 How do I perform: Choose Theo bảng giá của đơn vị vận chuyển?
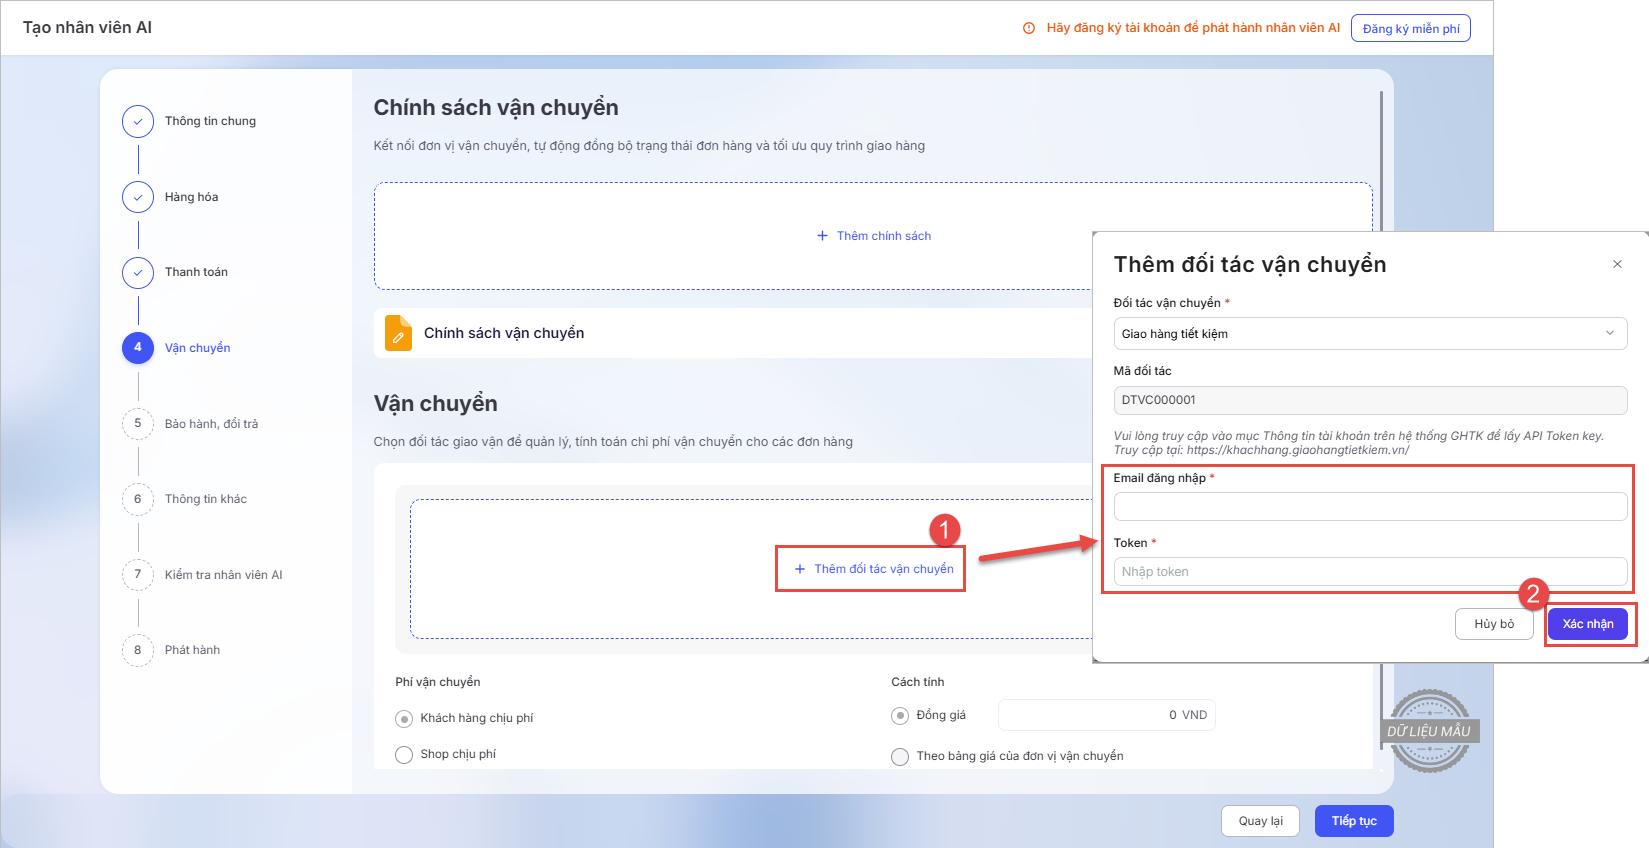(900, 757)
